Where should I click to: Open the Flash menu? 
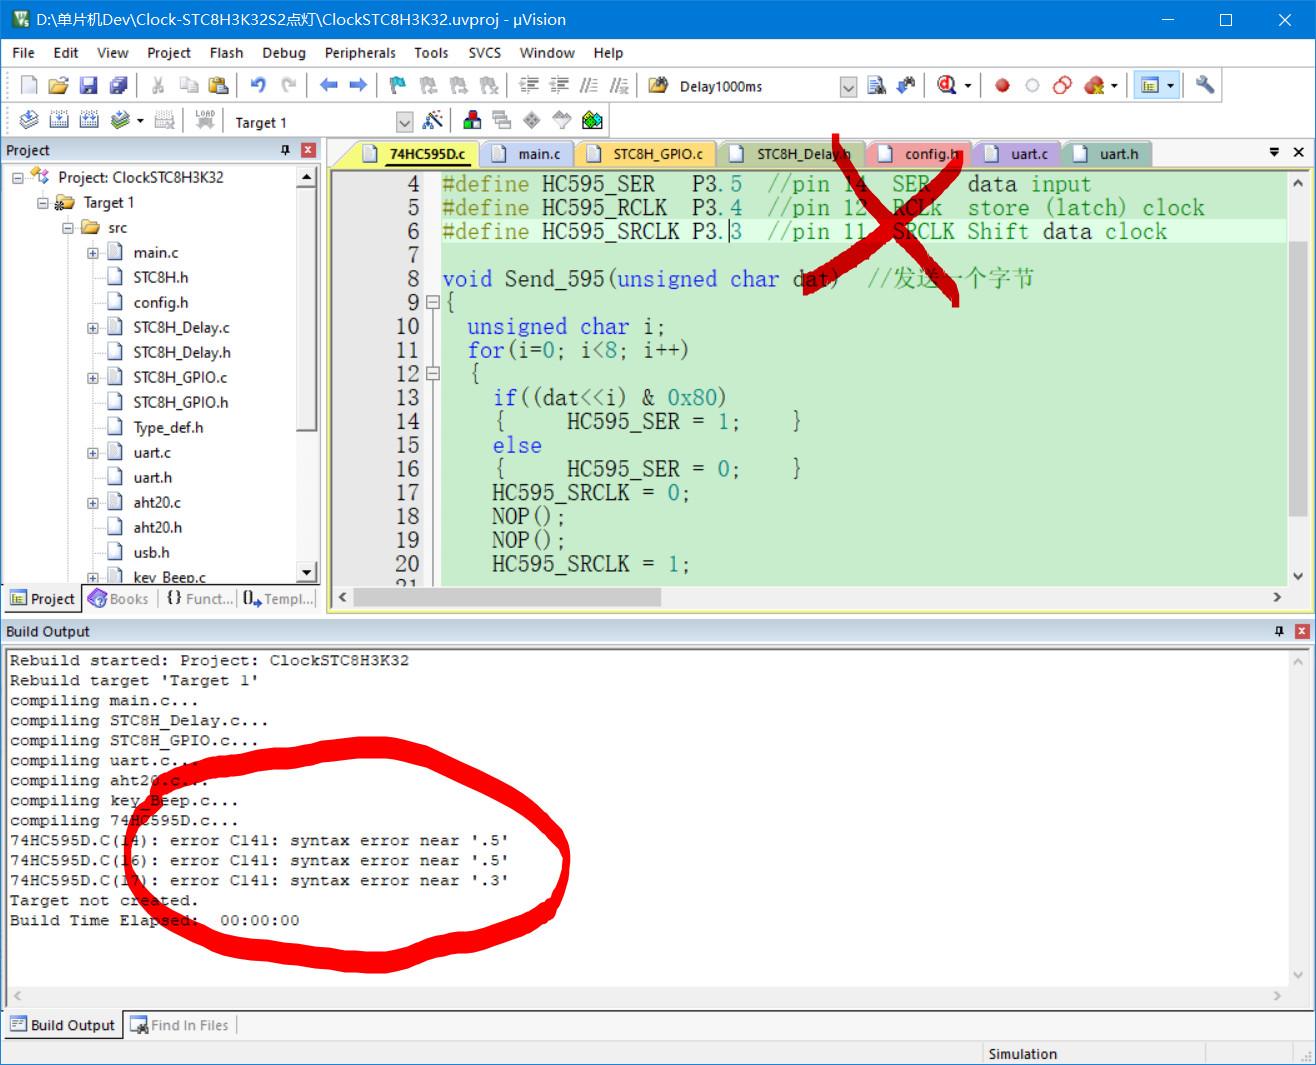pos(226,53)
